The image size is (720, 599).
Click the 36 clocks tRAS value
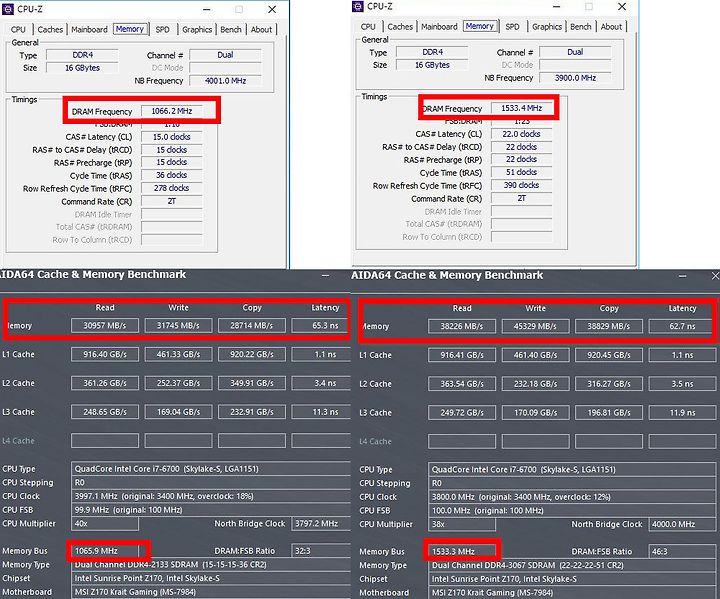172,175
